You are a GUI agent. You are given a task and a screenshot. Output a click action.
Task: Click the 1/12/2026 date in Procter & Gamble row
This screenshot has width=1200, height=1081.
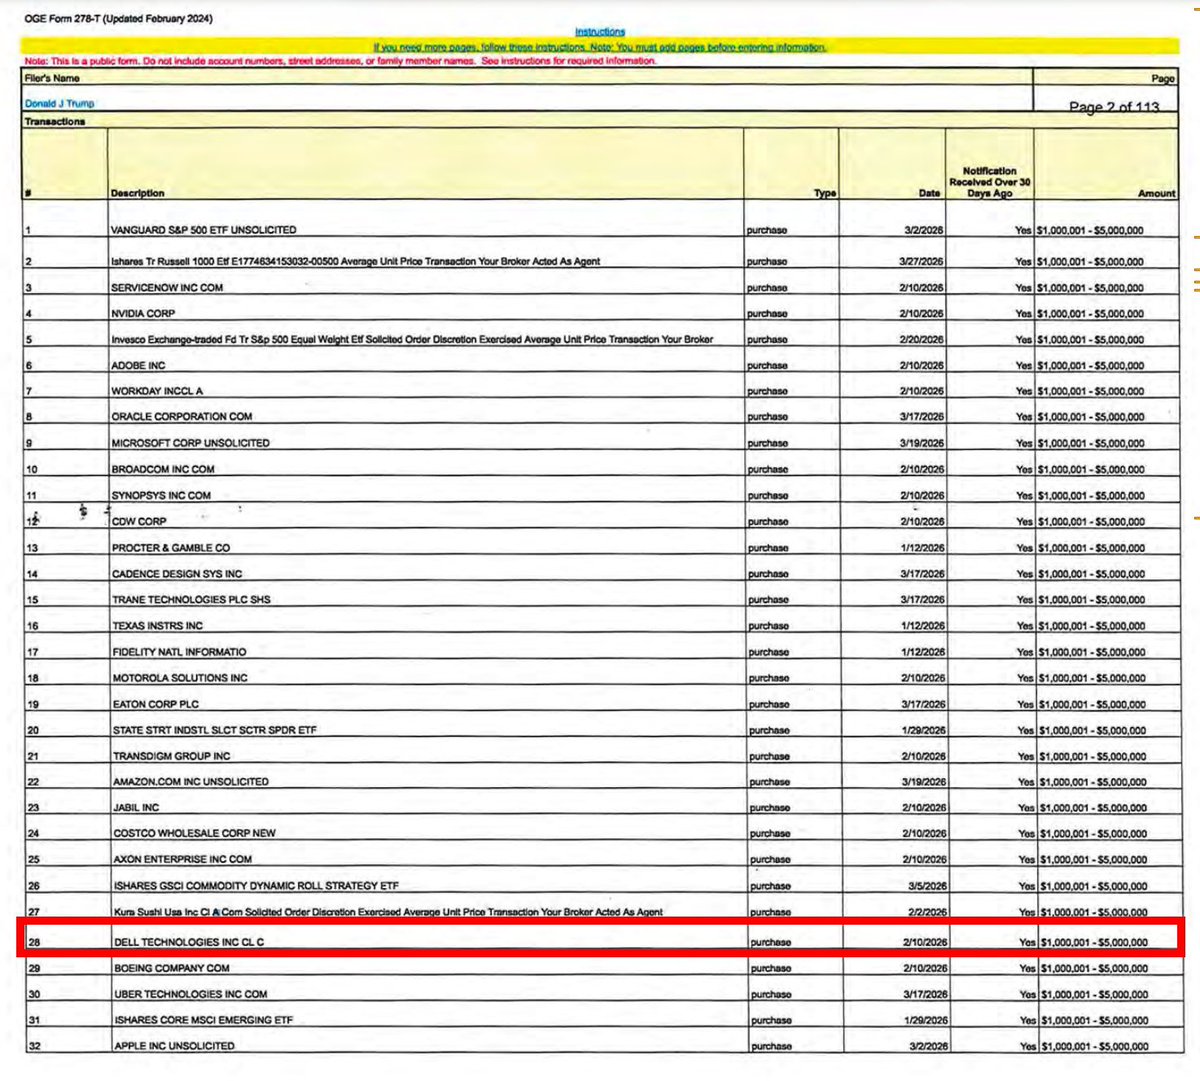pos(922,548)
